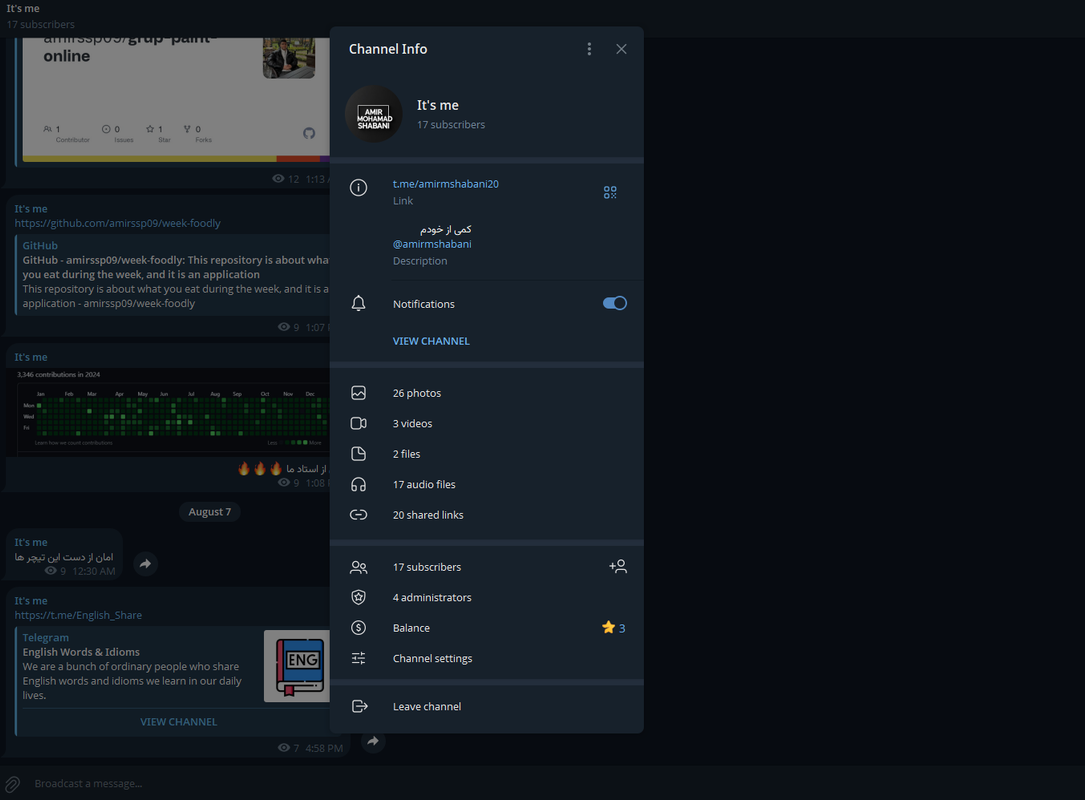Add a subscriber with the plus-person icon
The width and height of the screenshot is (1085, 800).
coord(618,567)
